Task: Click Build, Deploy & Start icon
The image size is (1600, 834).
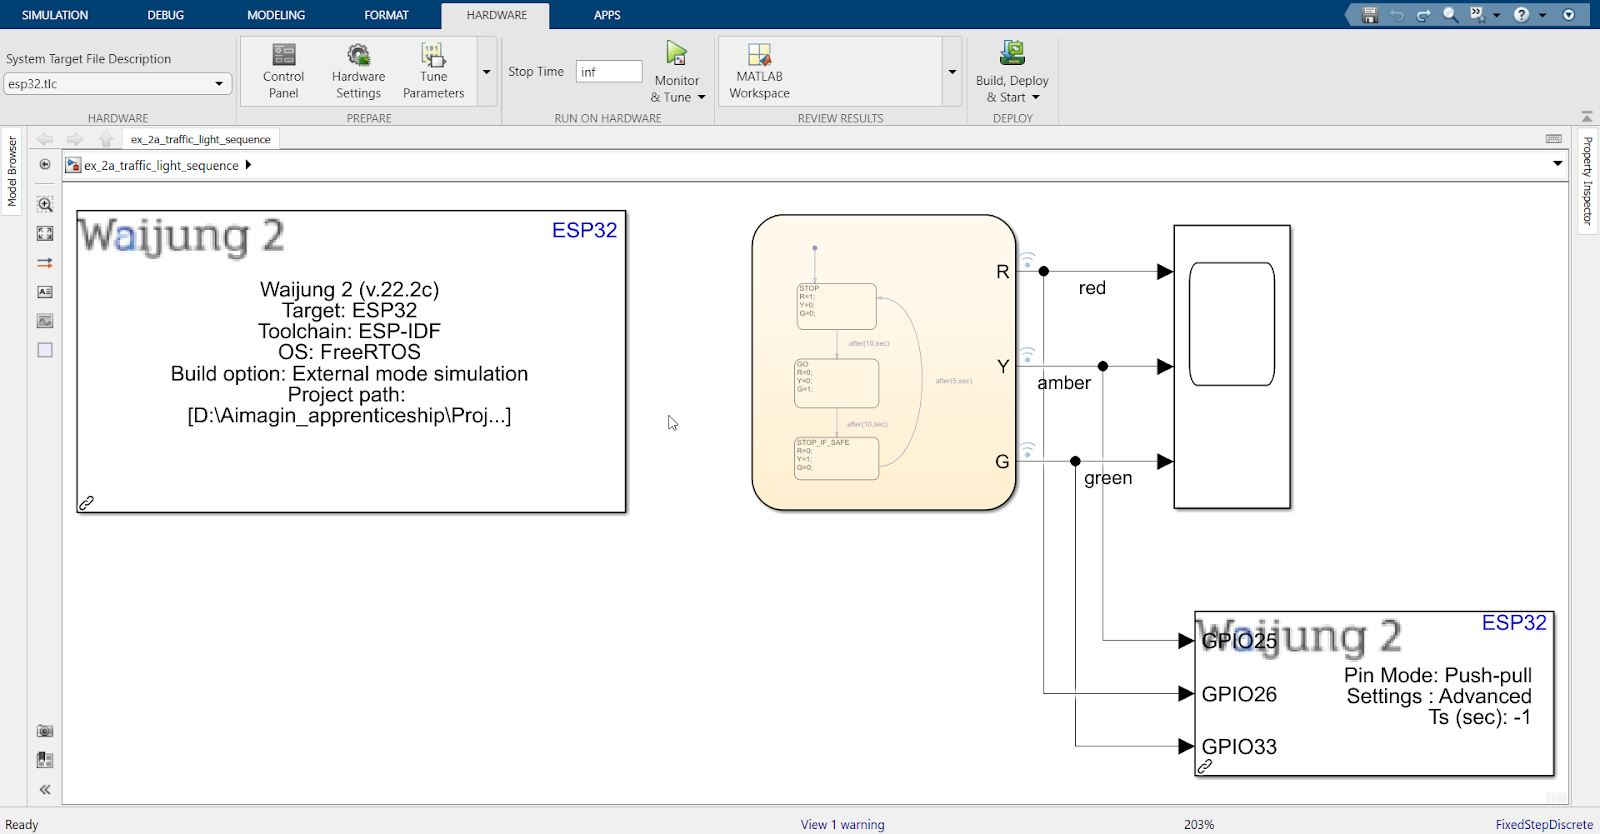Action: coord(1012,53)
